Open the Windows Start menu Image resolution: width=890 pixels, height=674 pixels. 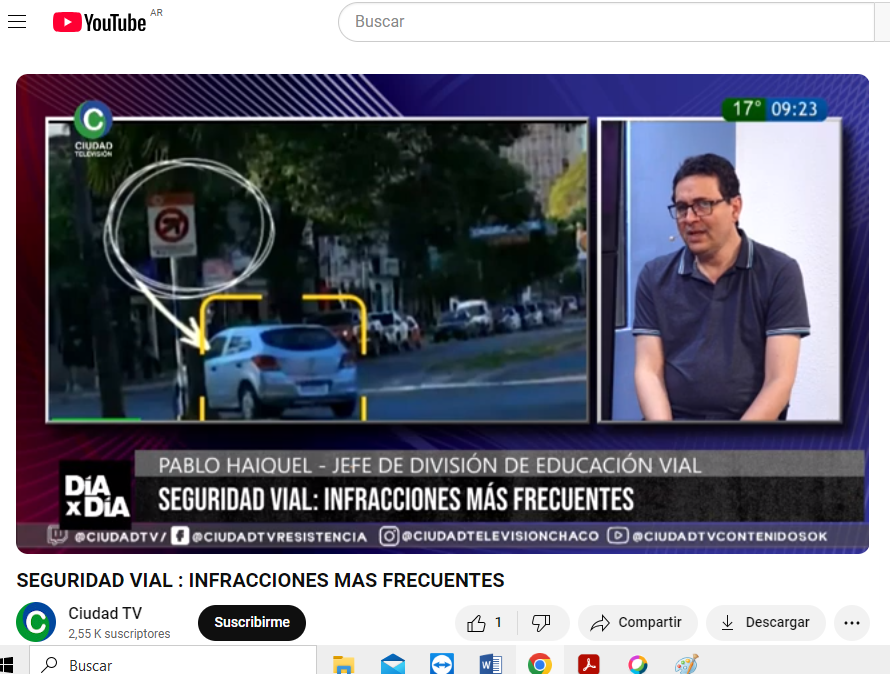pyautogui.click(x=8, y=664)
